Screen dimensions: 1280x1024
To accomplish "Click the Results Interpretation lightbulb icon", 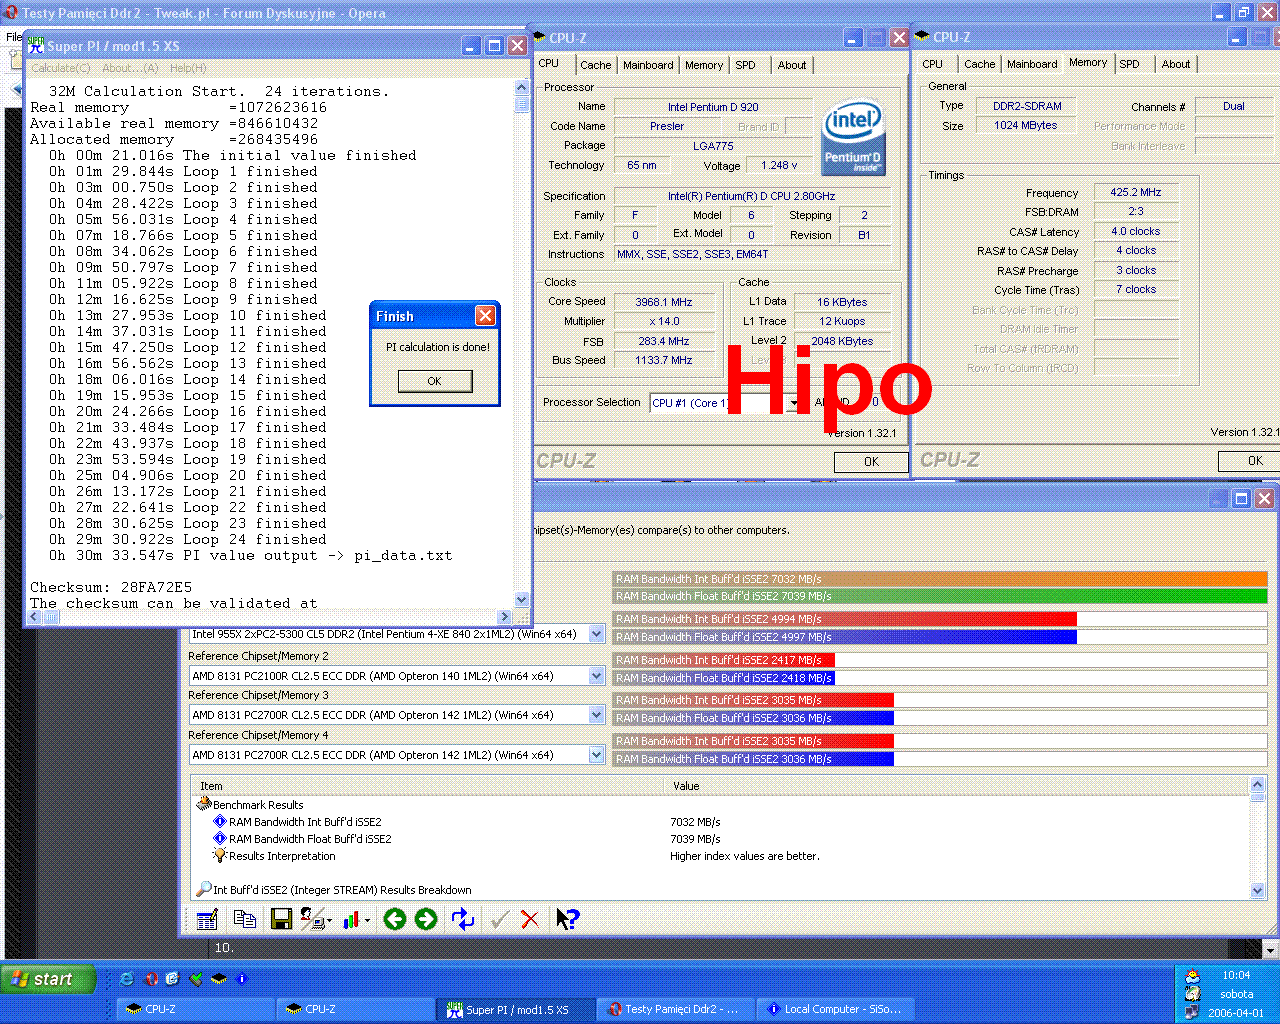I will point(220,855).
